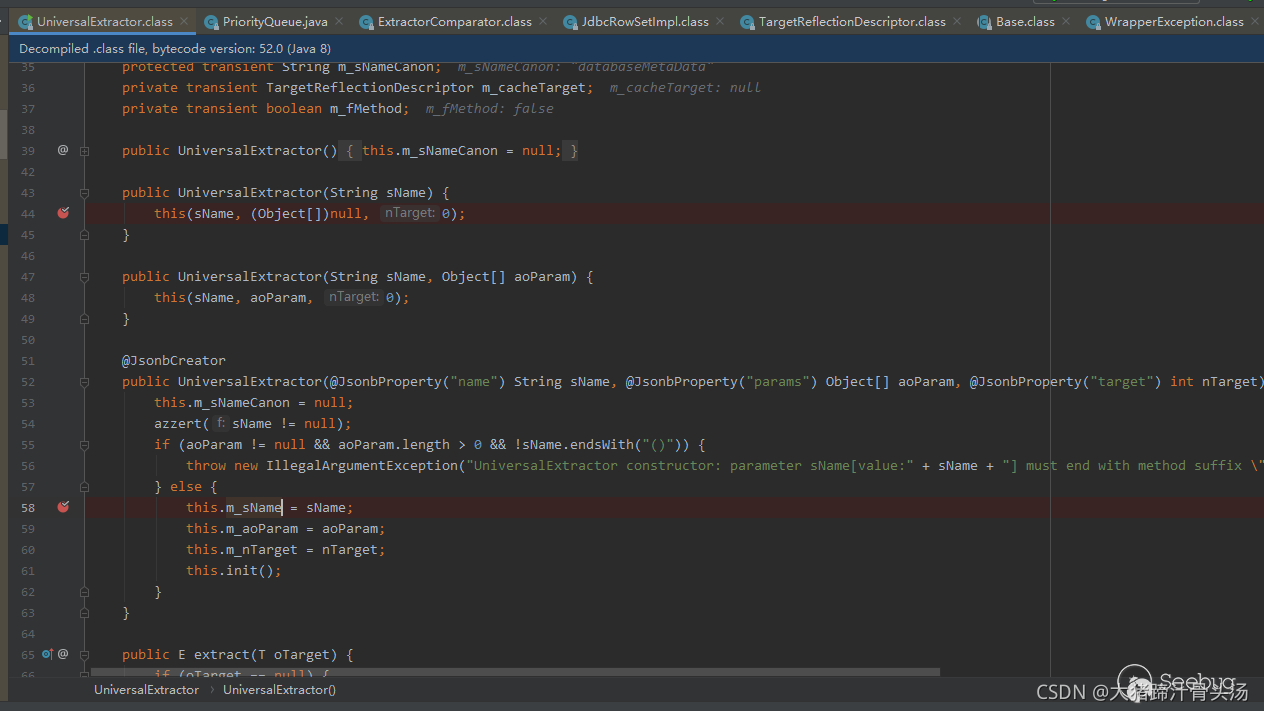Image resolution: width=1264 pixels, height=711 pixels.
Task: Collapse the JsonbCreator constructor at line 52
Action: (85, 381)
